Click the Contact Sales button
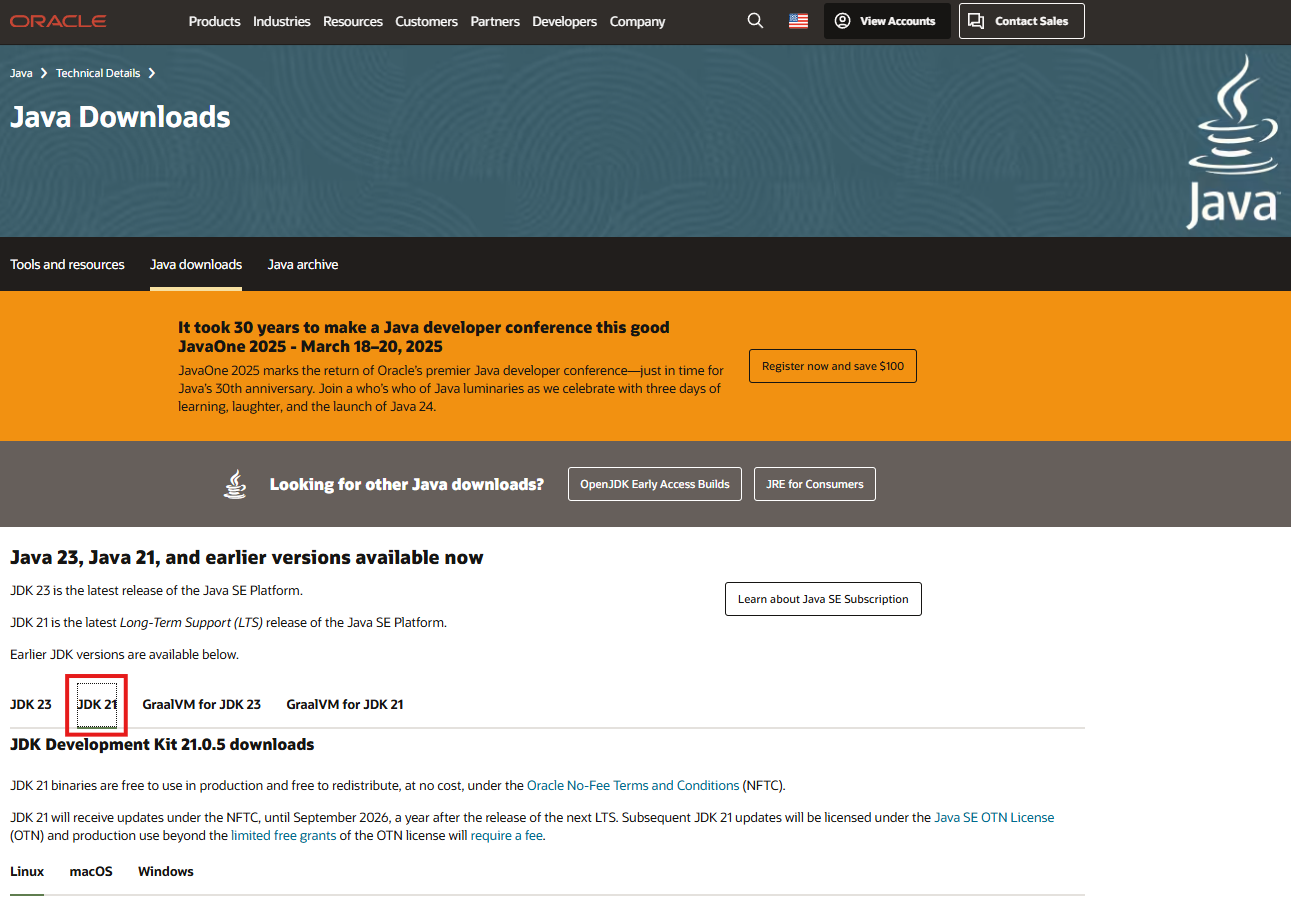This screenshot has width=1291, height=905. 1021,21
